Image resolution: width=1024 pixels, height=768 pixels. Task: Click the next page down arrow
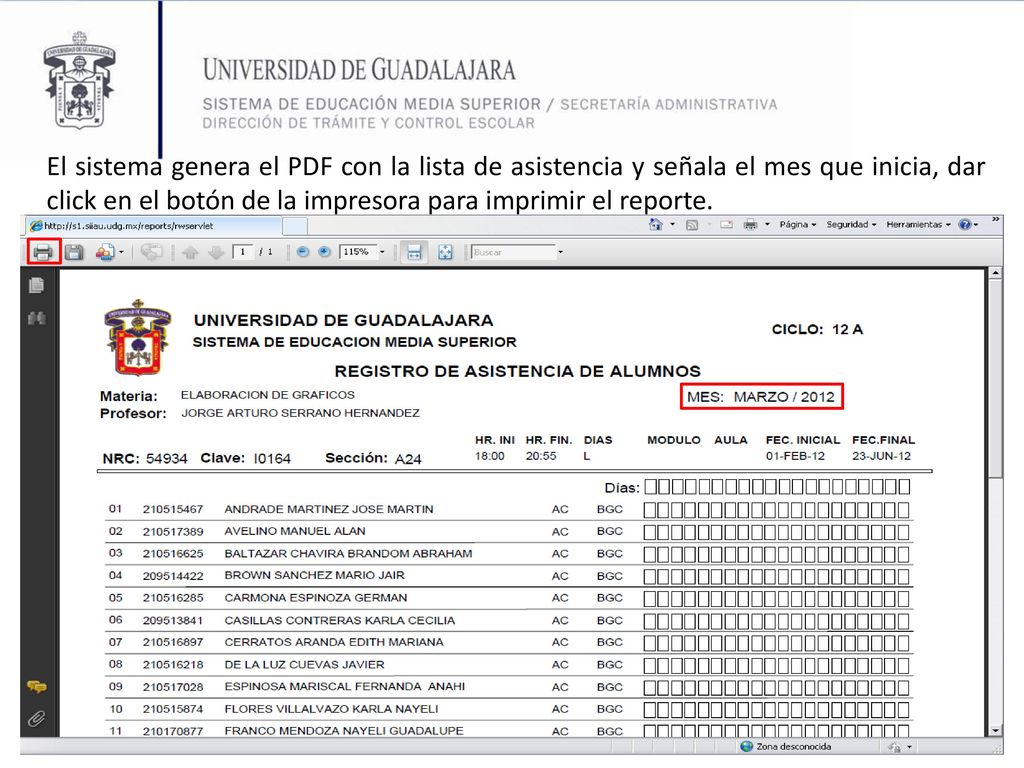click(x=216, y=252)
